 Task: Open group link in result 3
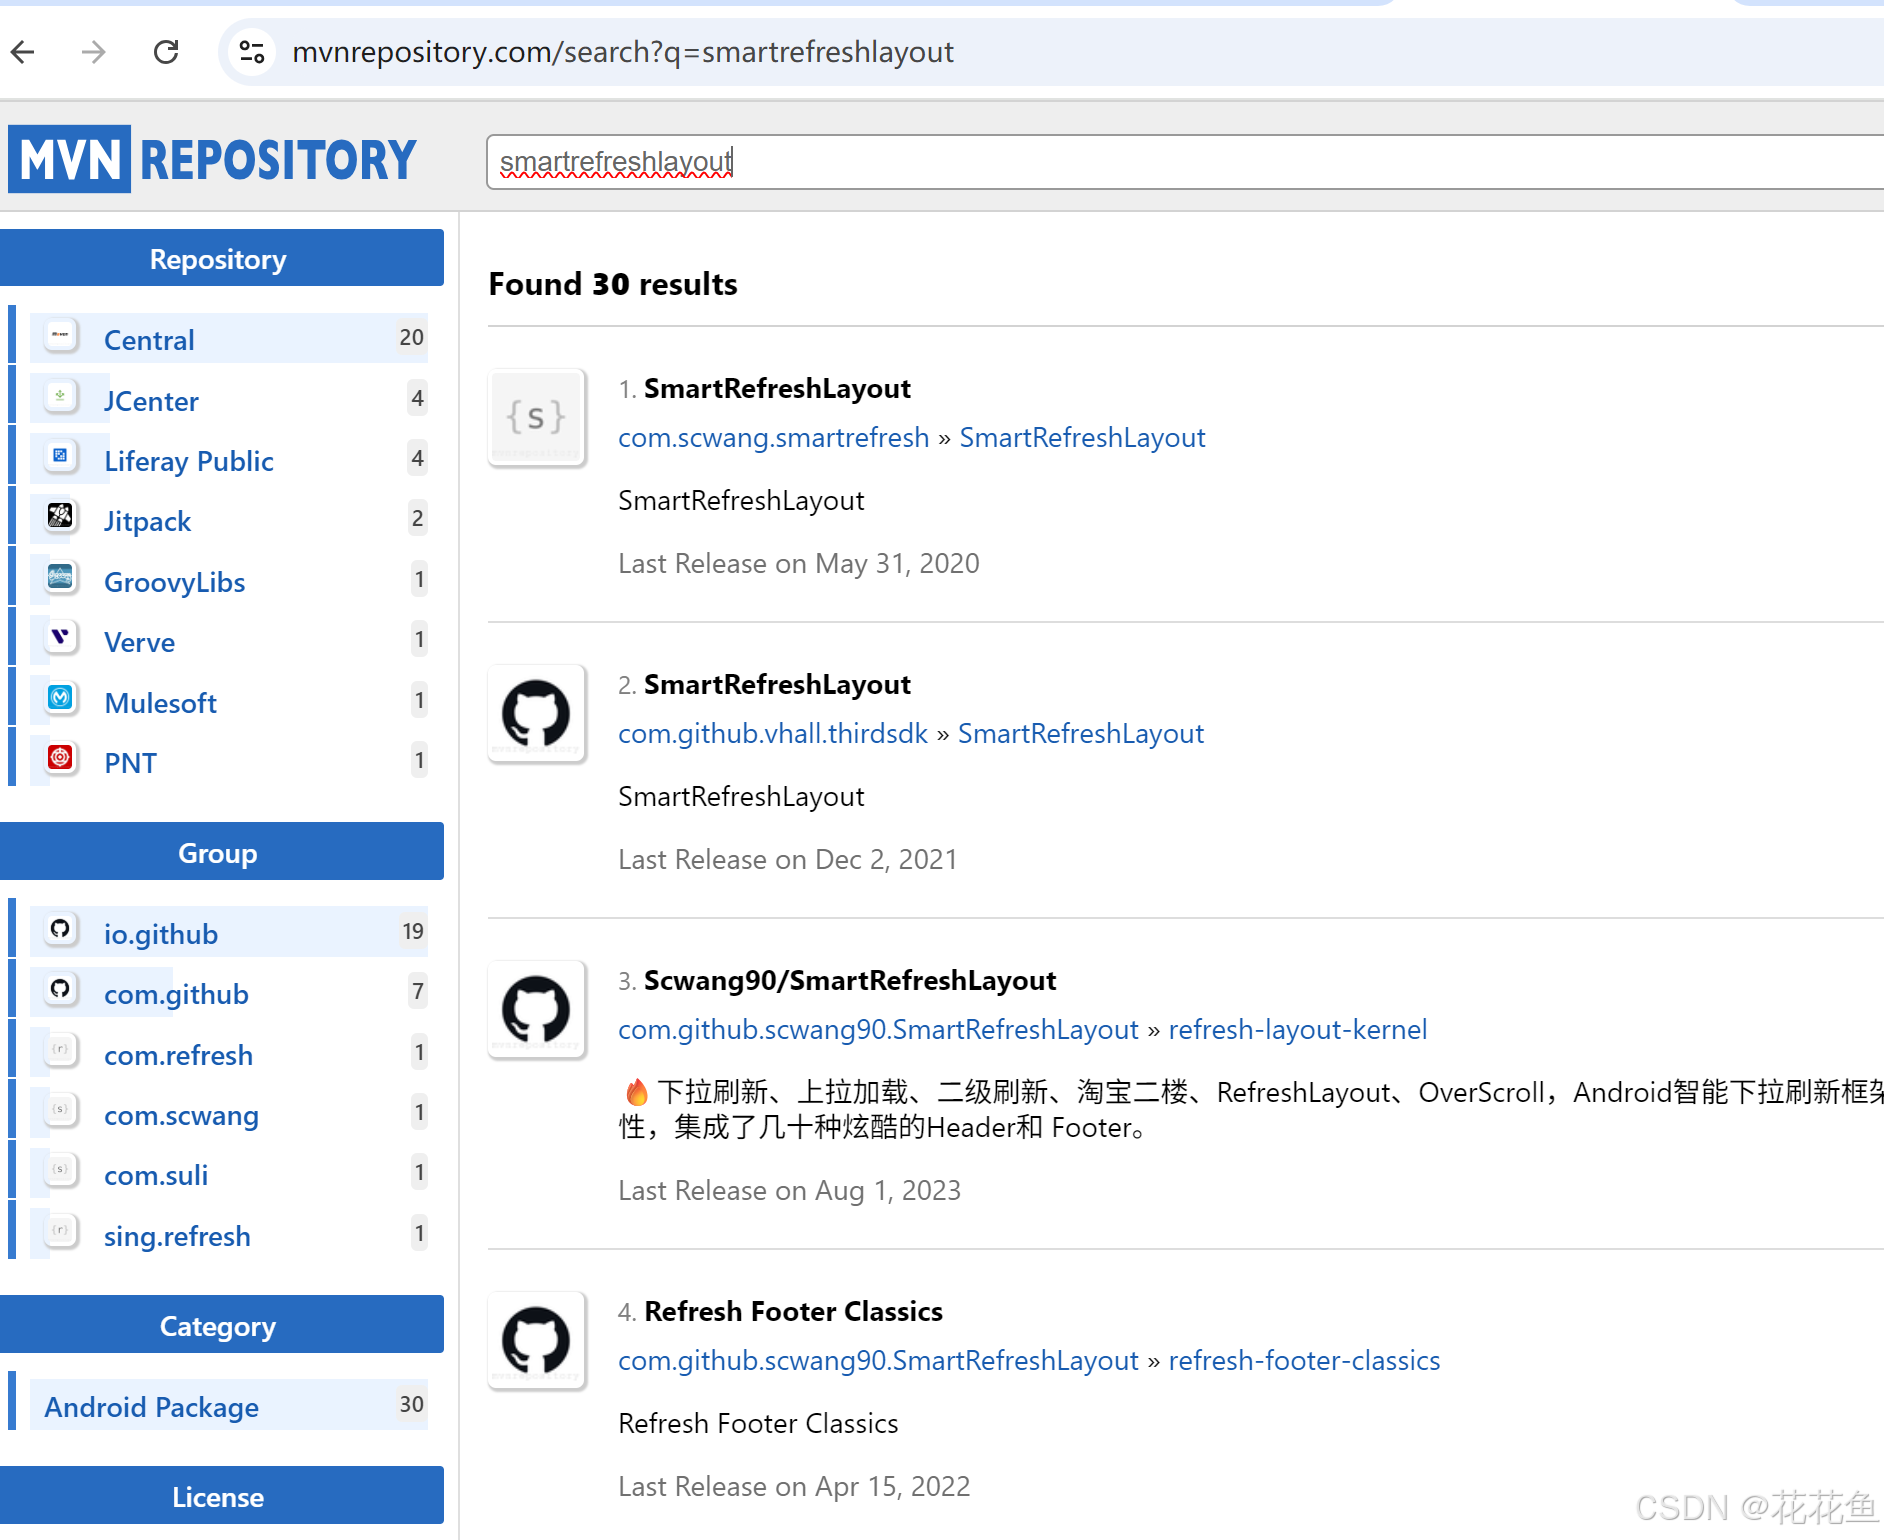click(x=878, y=1030)
